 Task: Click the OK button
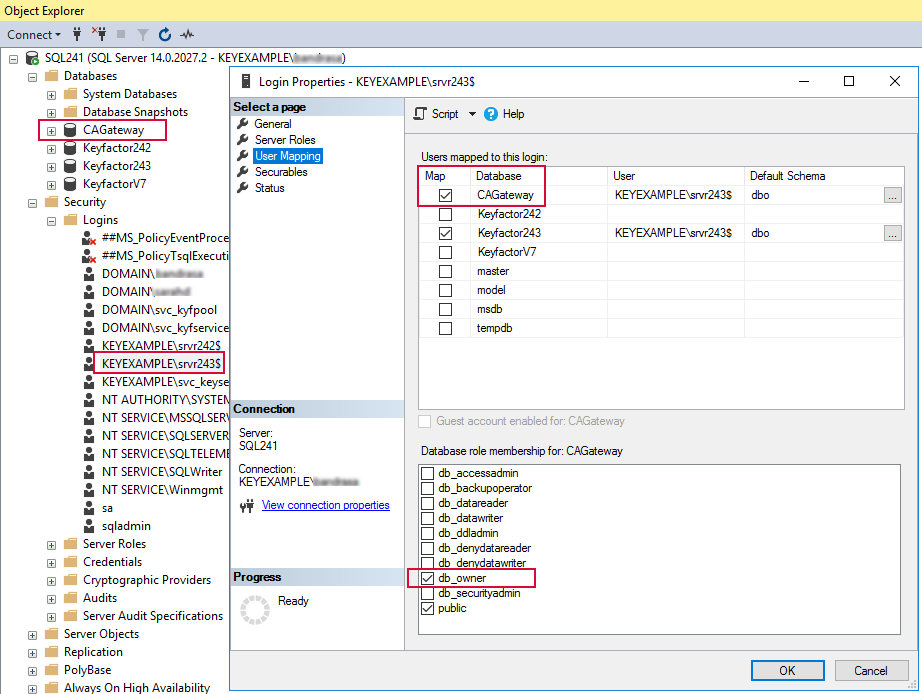coord(787,670)
